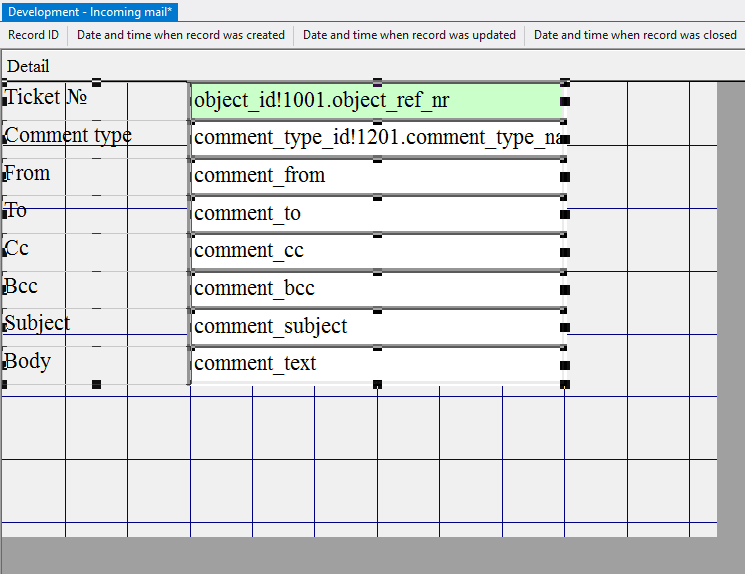Click the record was created header

tap(181, 35)
